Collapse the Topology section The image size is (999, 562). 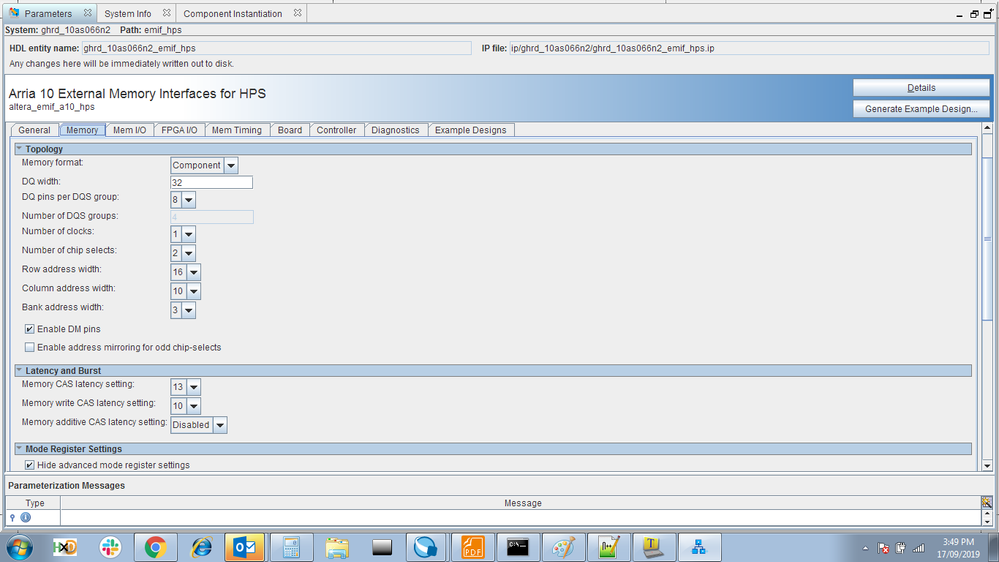point(19,148)
